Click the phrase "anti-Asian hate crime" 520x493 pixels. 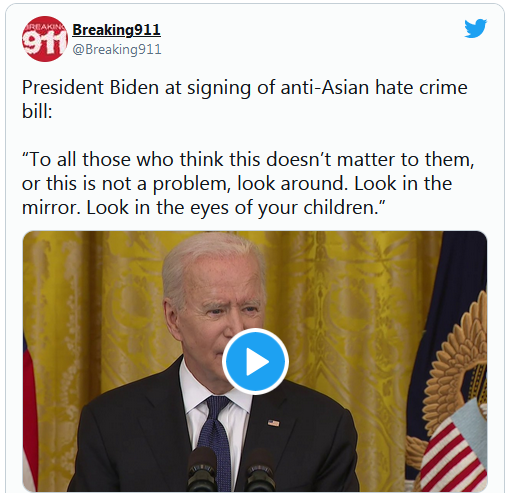374,87
